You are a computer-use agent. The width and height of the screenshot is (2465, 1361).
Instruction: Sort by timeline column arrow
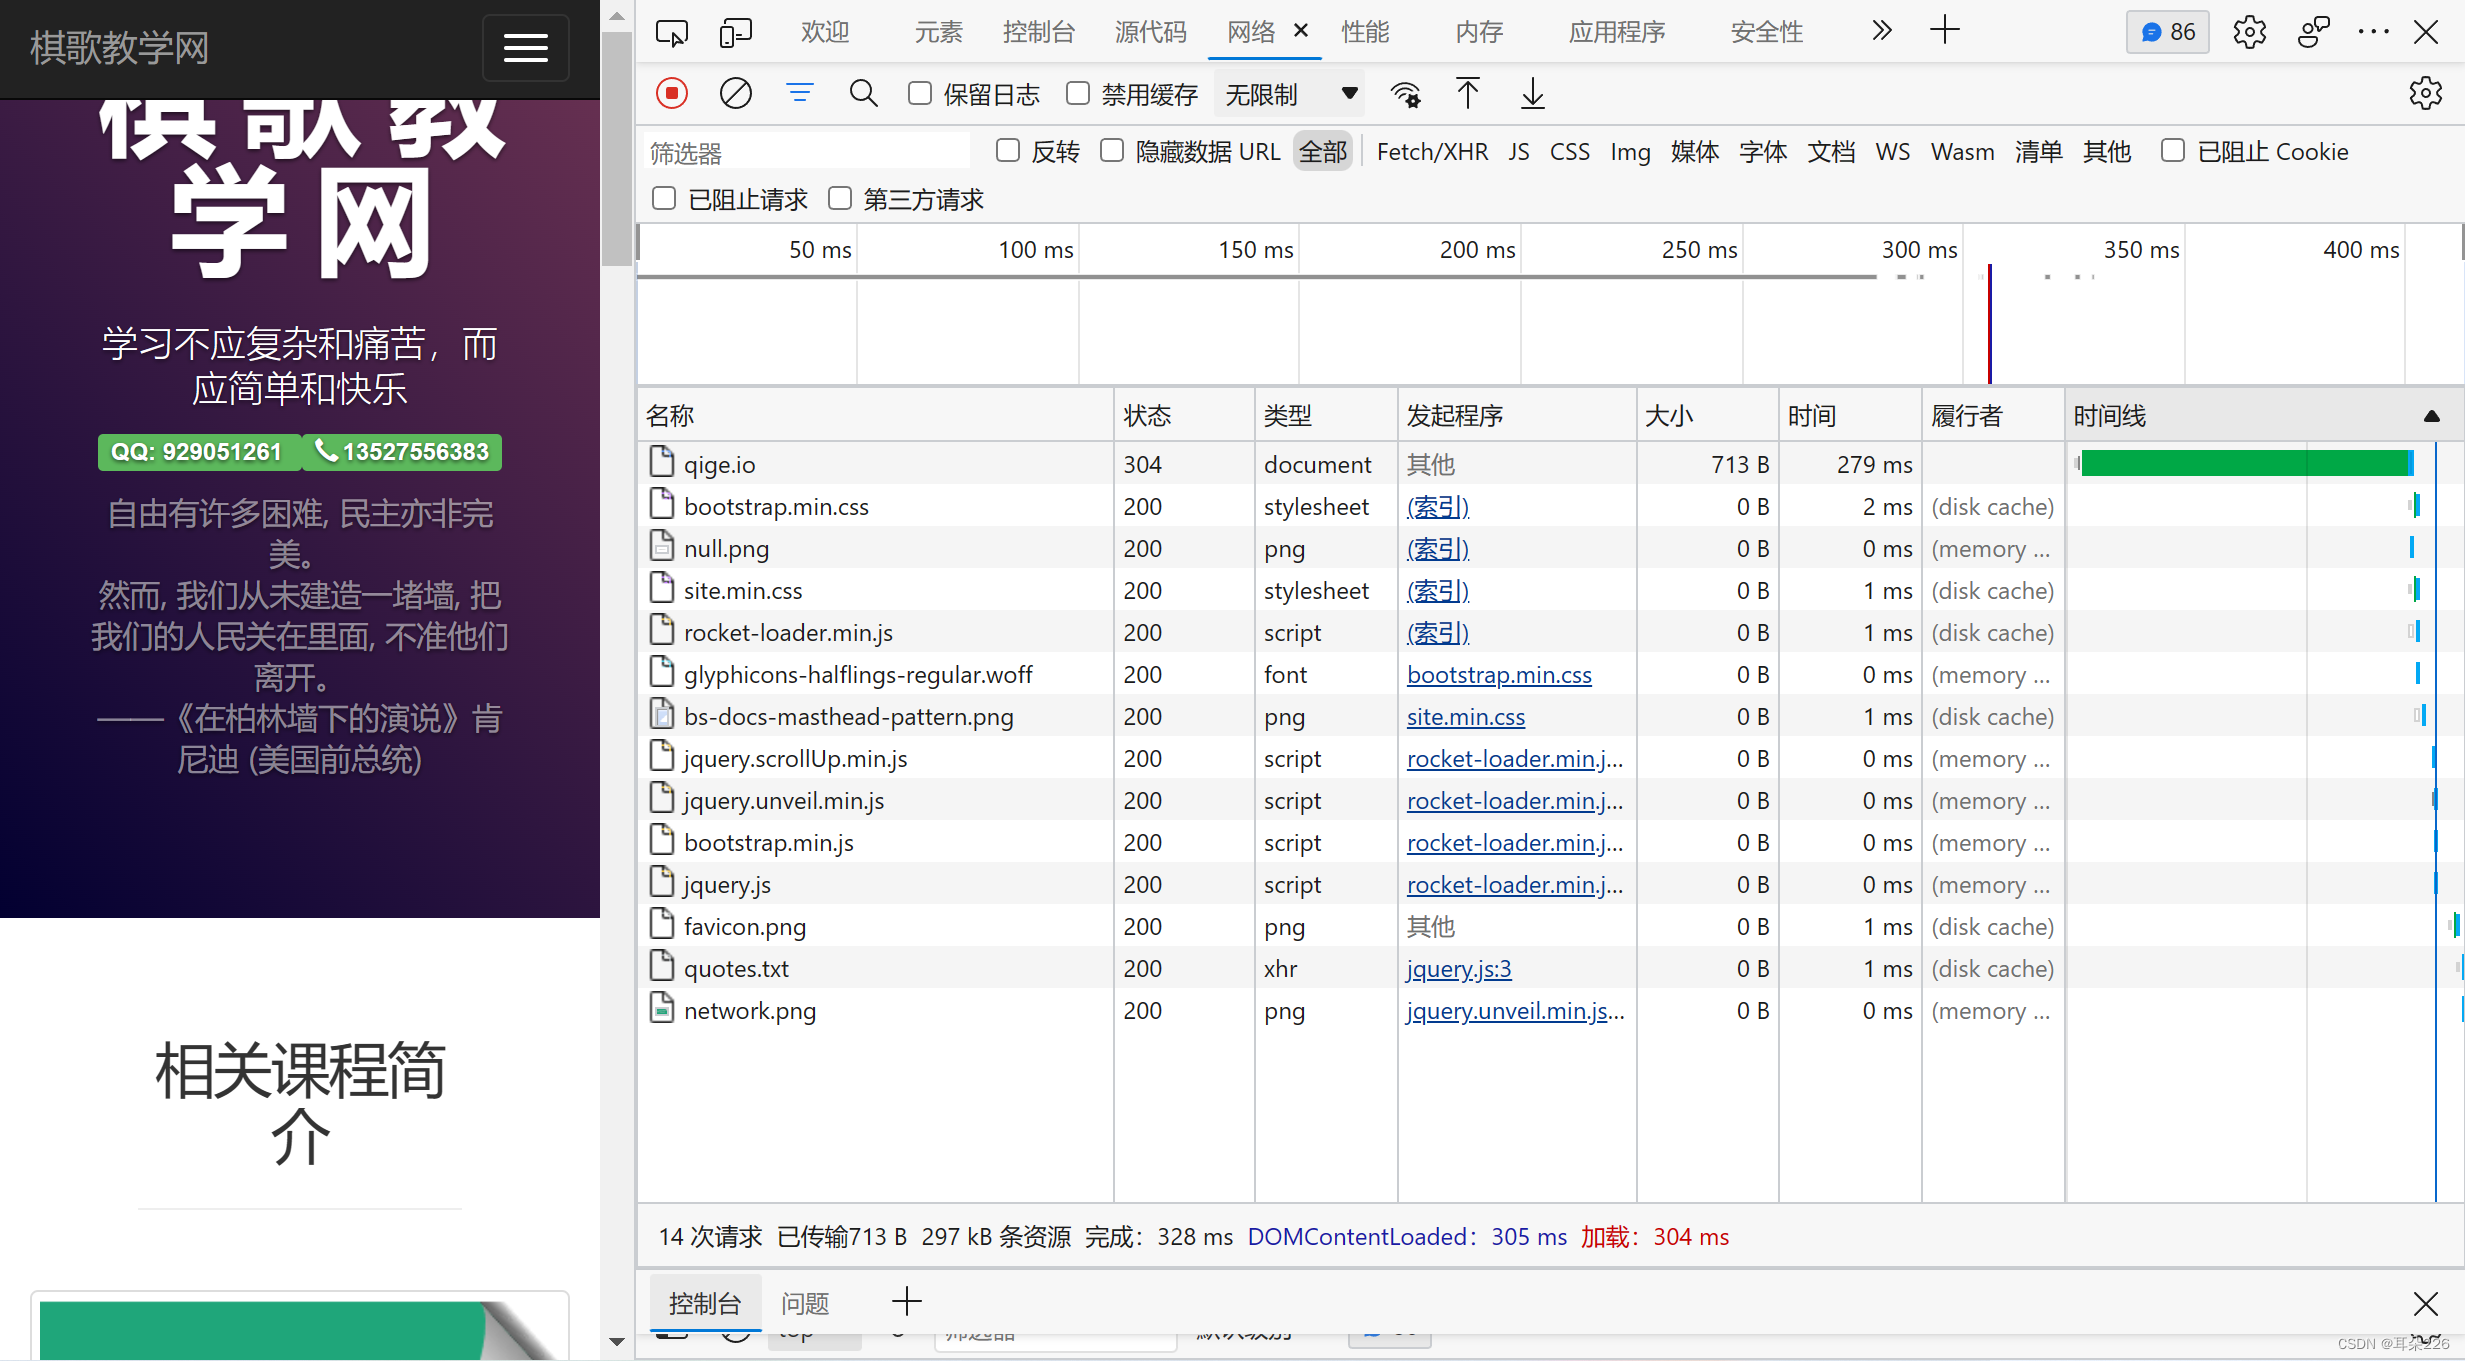tap(2431, 416)
